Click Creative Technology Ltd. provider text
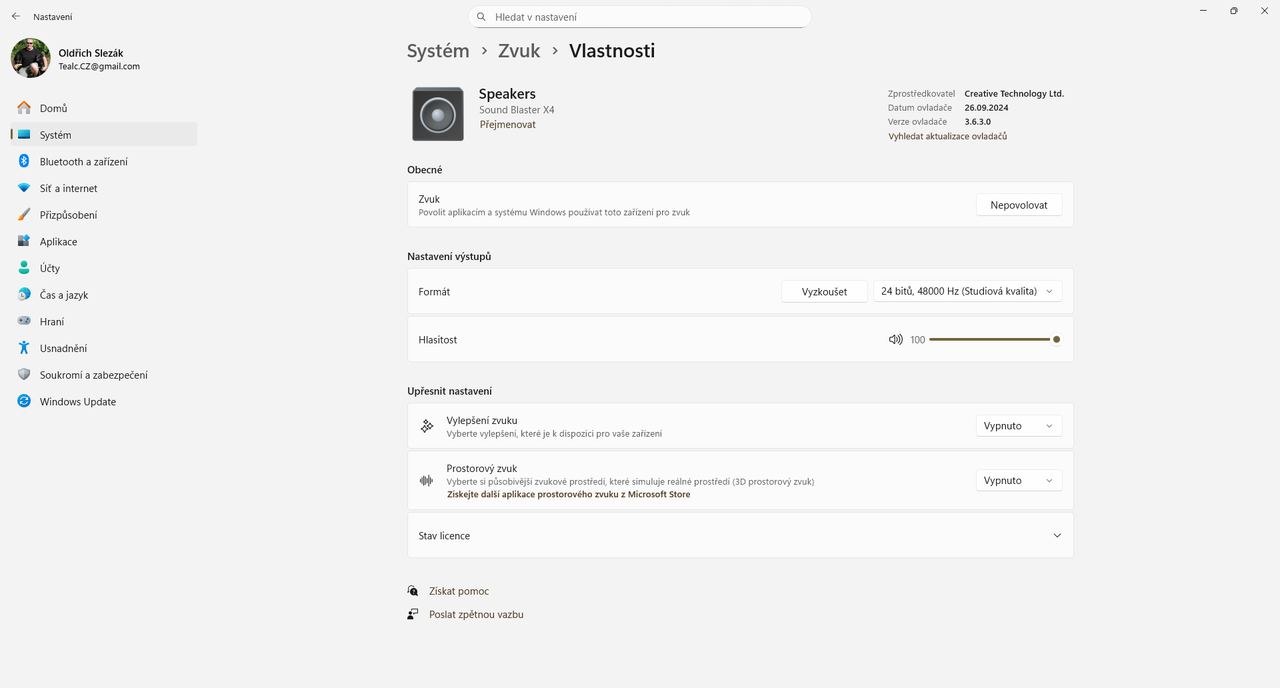 point(1014,94)
